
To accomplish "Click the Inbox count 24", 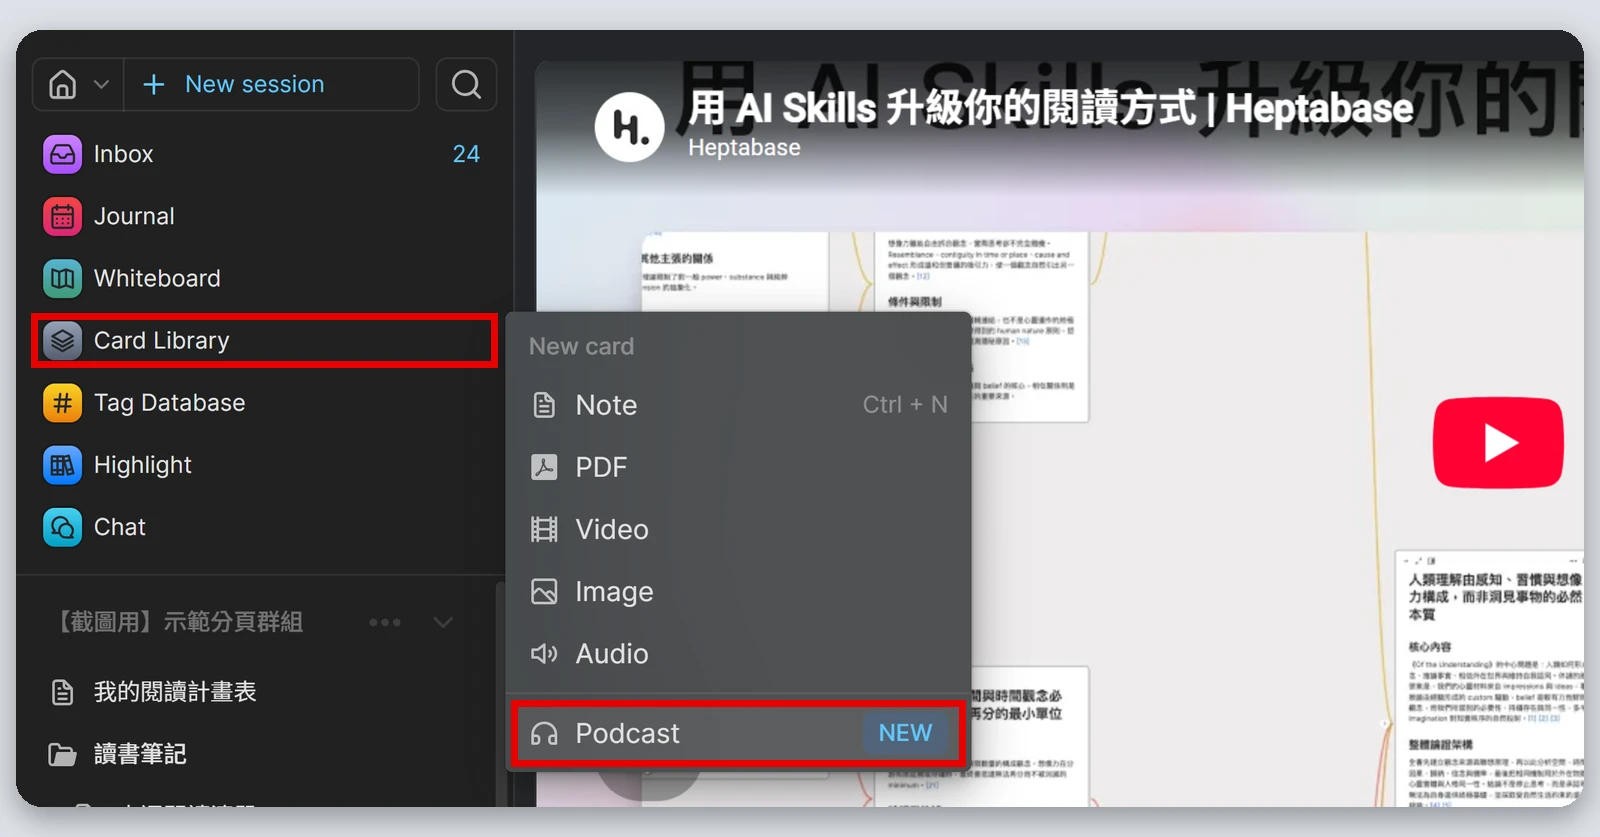I will tap(466, 154).
